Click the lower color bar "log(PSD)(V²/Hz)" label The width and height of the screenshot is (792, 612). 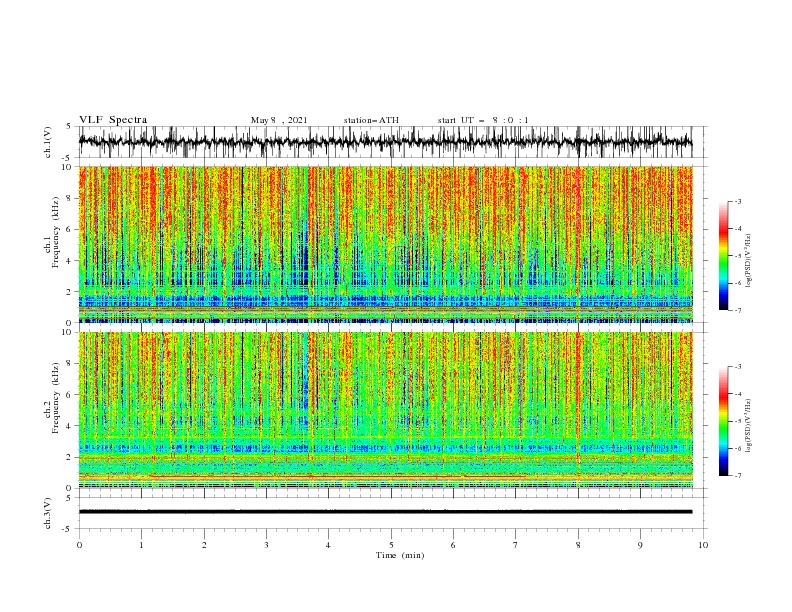coord(748,426)
